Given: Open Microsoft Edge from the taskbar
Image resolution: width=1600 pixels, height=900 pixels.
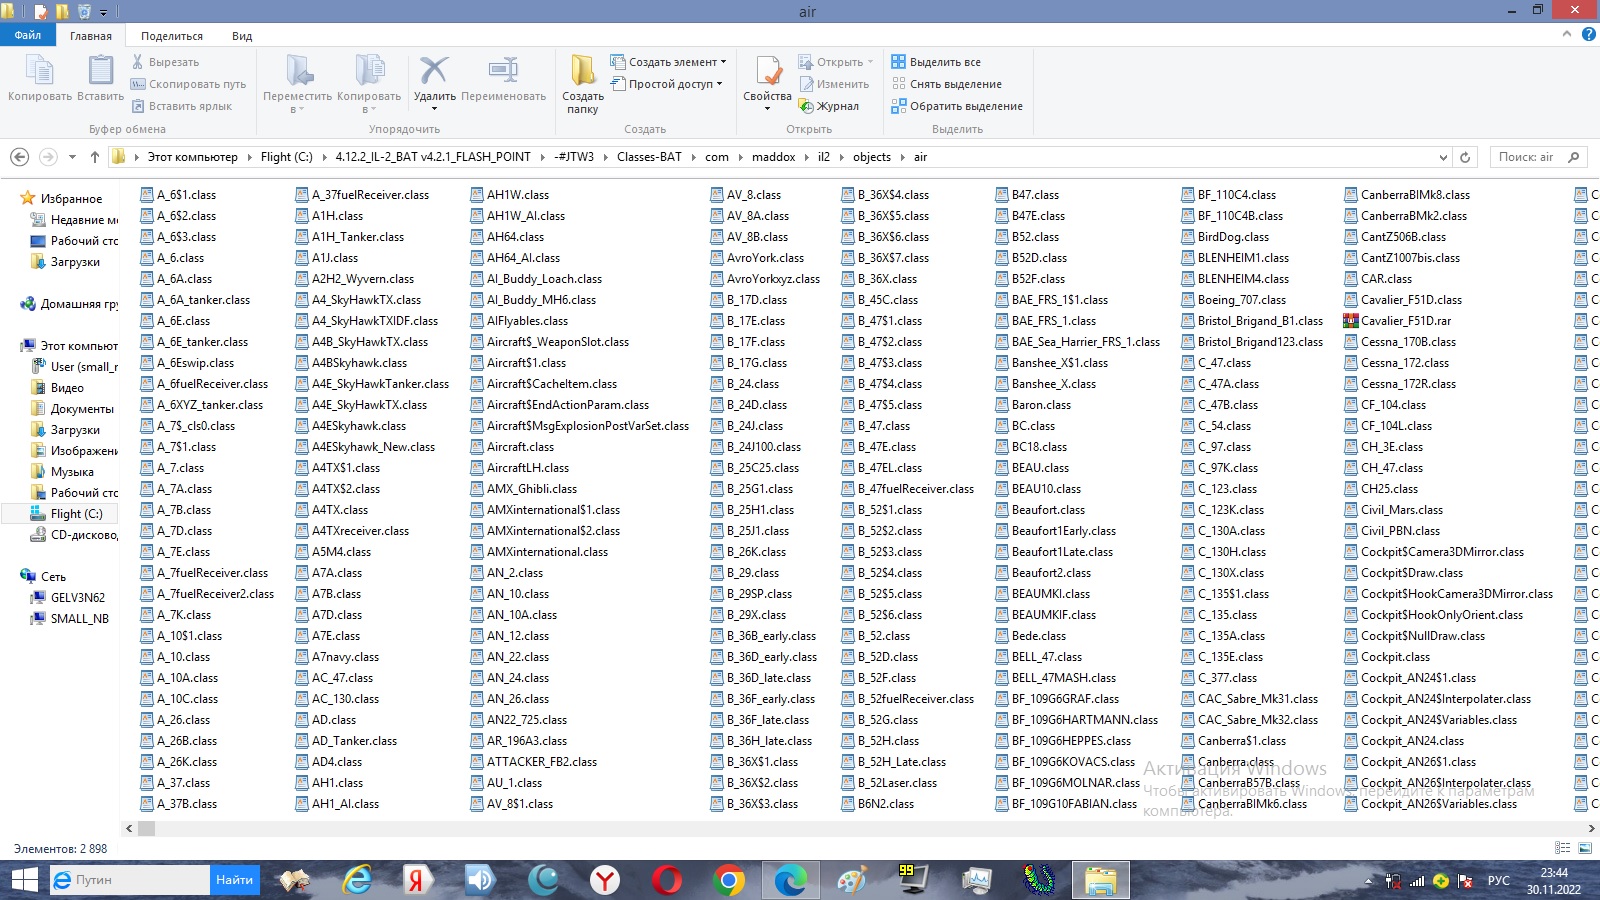Looking at the screenshot, I should pos(790,880).
